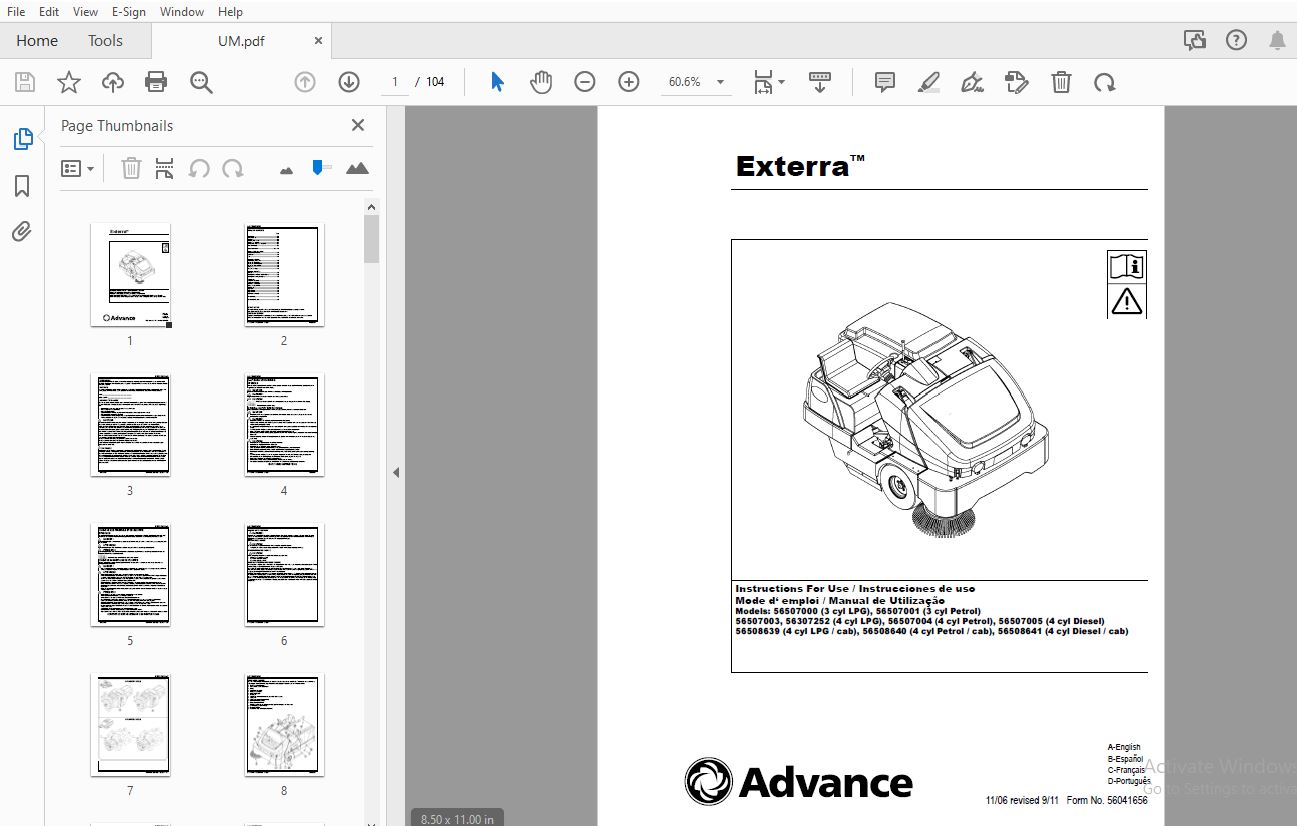The height and width of the screenshot is (826, 1297).
Task: Reduce thumbnail size small mountain icon
Action: (287, 170)
